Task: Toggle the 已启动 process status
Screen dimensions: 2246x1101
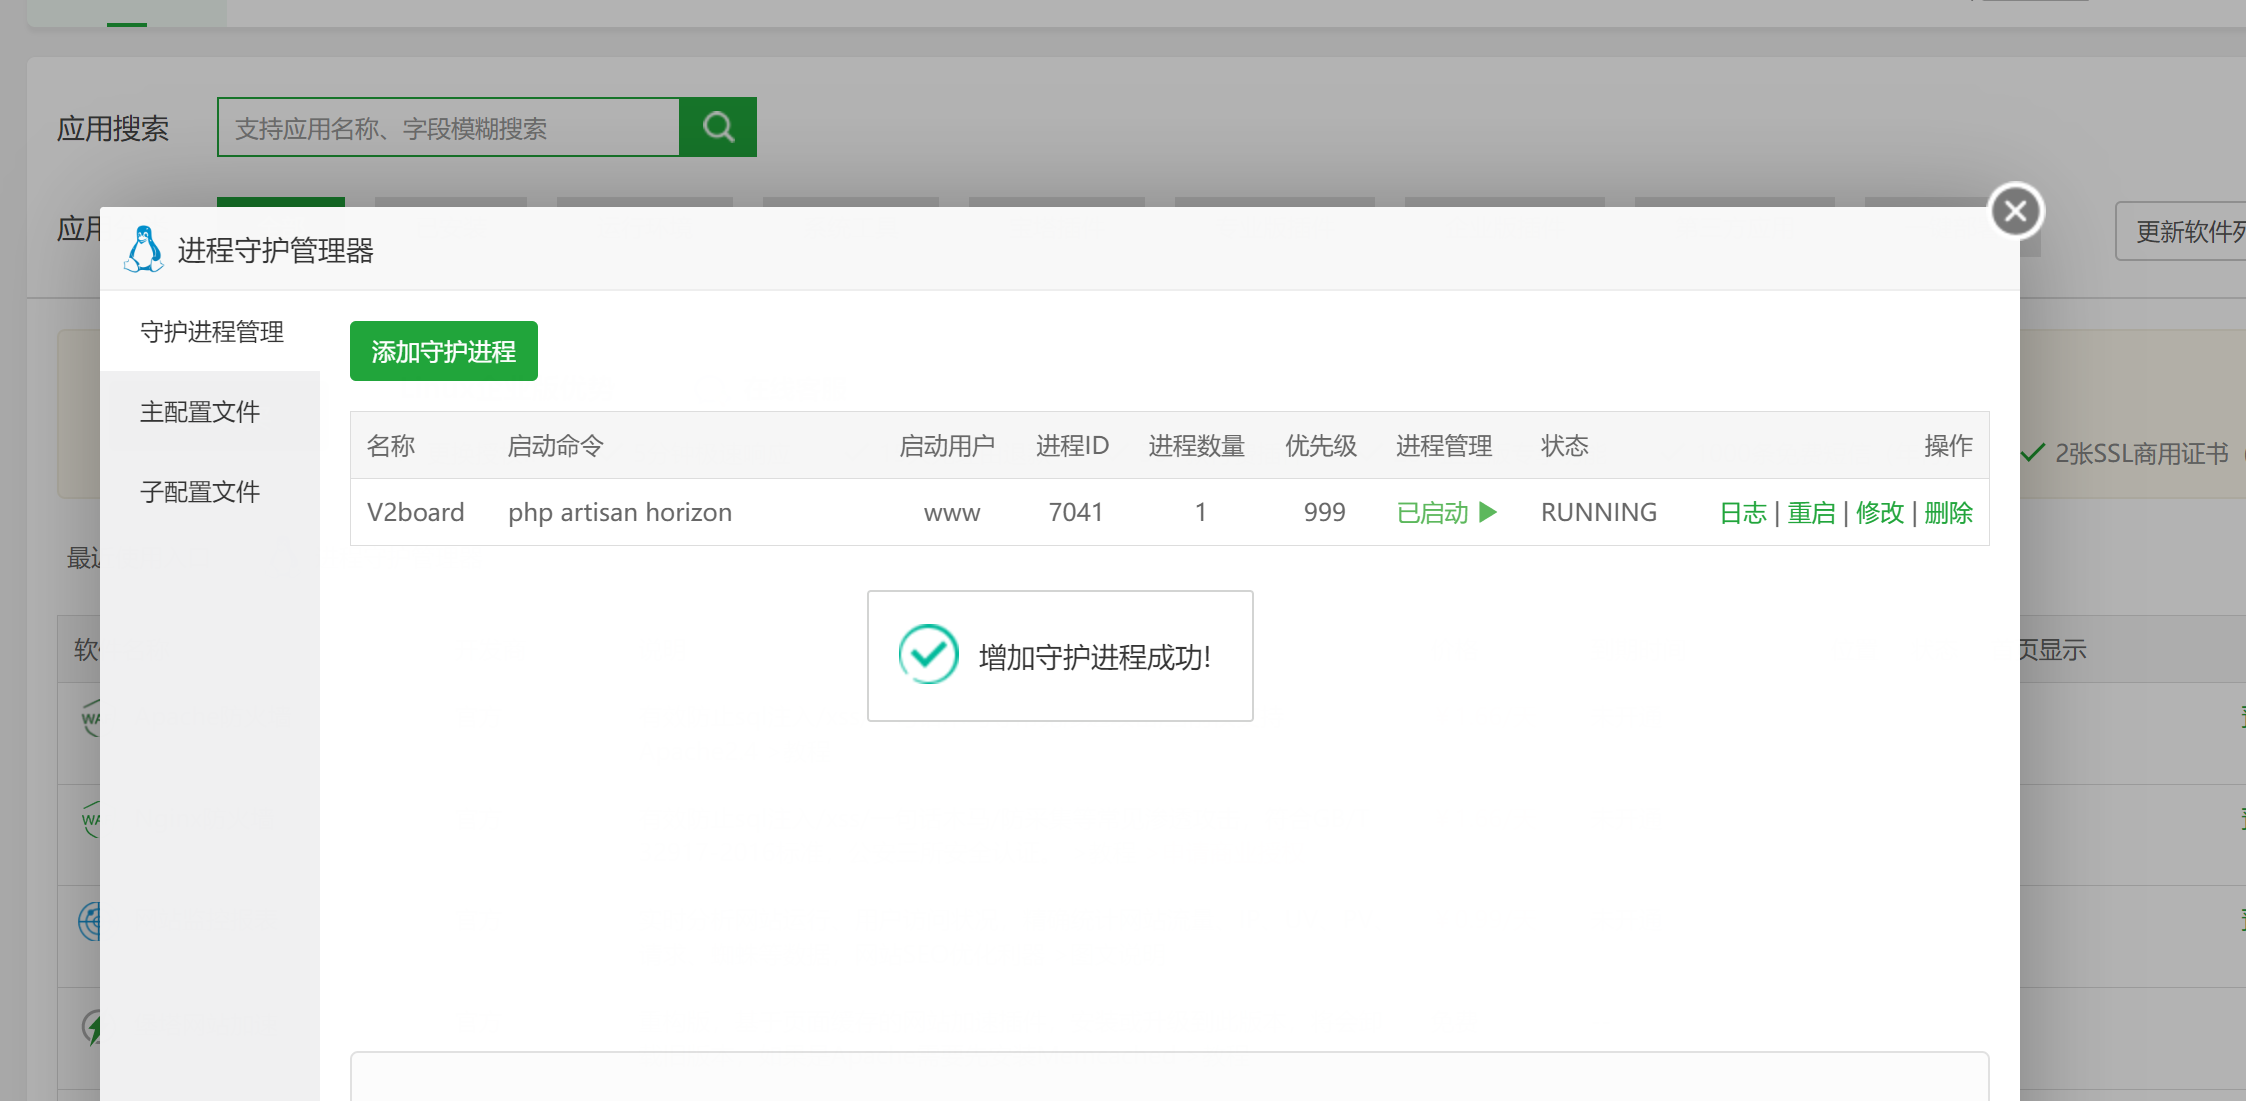Action: click(1432, 513)
